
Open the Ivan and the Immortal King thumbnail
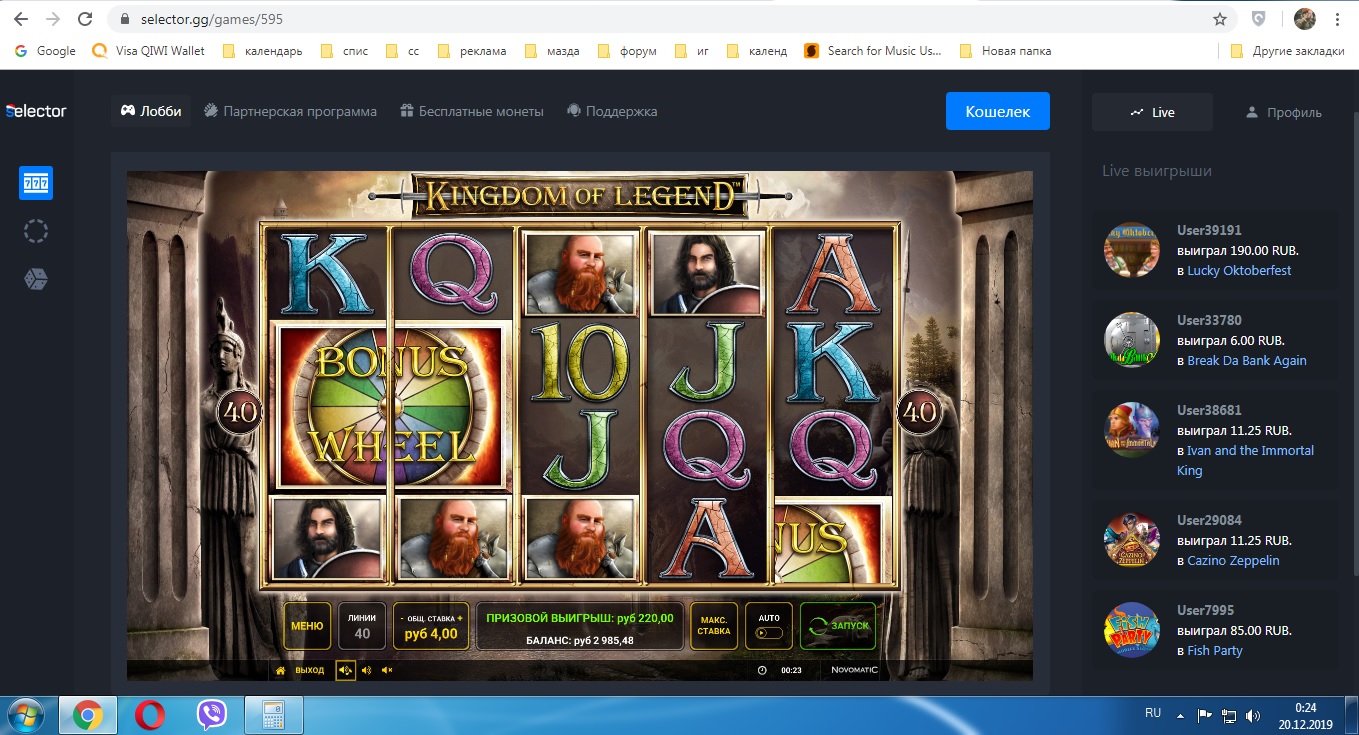[1131, 430]
